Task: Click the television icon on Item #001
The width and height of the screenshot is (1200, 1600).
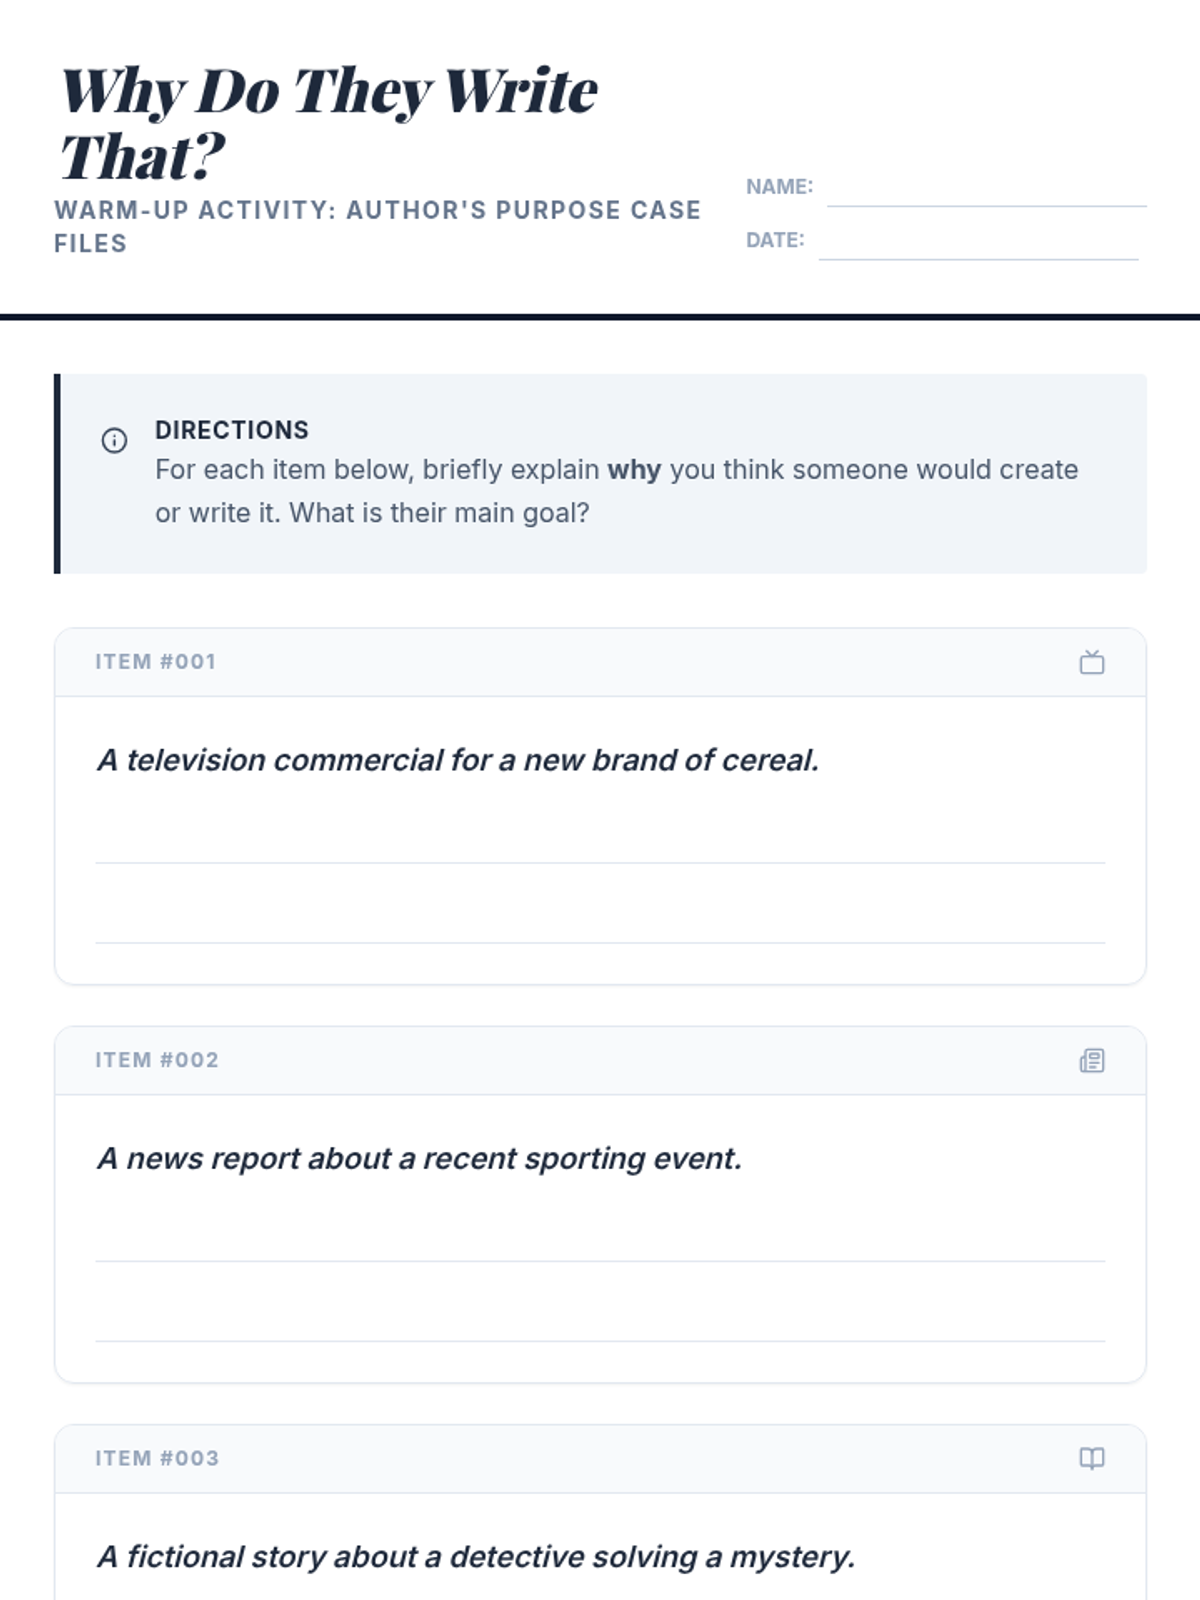Action: pyautogui.click(x=1092, y=662)
